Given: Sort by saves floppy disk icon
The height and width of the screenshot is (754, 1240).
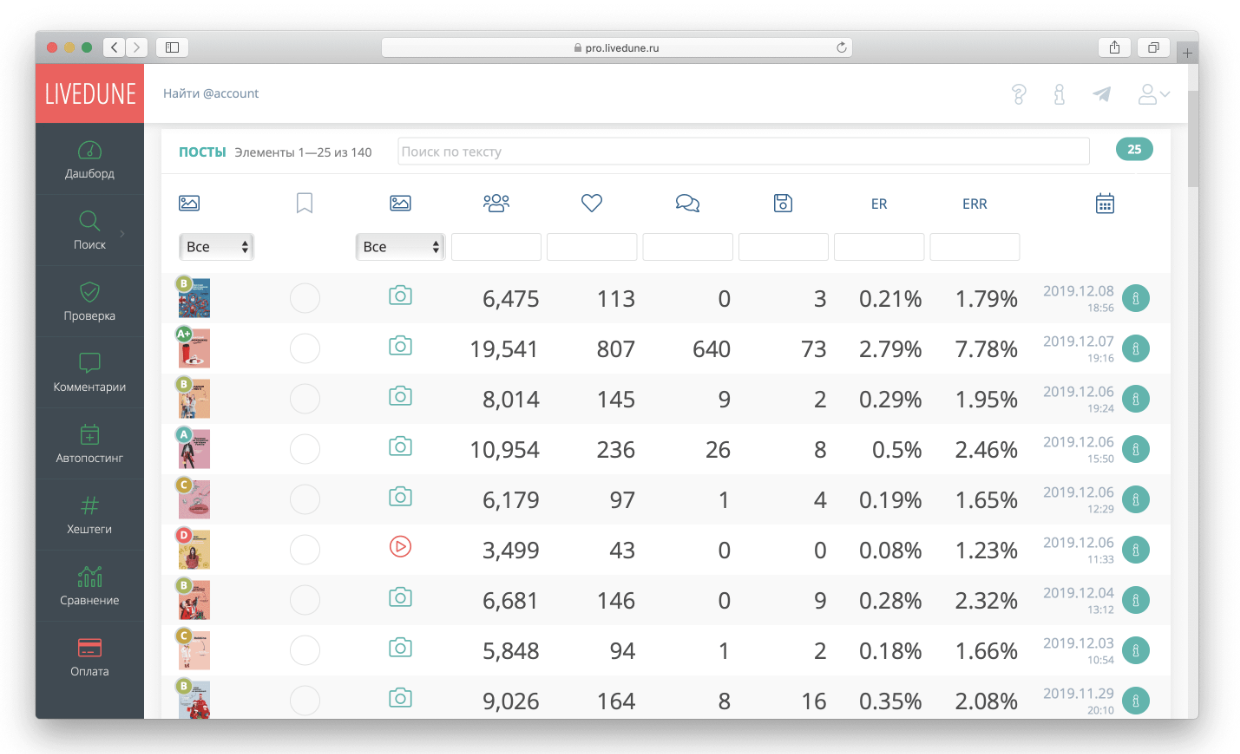Looking at the screenshot, I should [x=783, y=203].
